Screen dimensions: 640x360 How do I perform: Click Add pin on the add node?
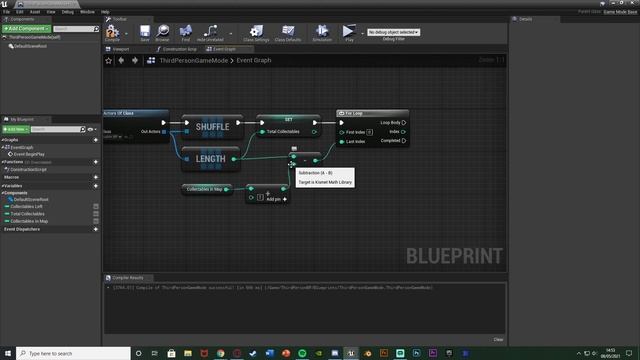(x=276, y=199)
